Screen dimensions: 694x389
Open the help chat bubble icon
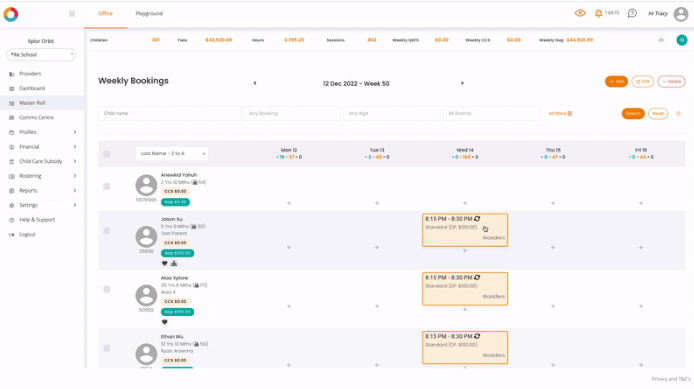tap(632, 13)
